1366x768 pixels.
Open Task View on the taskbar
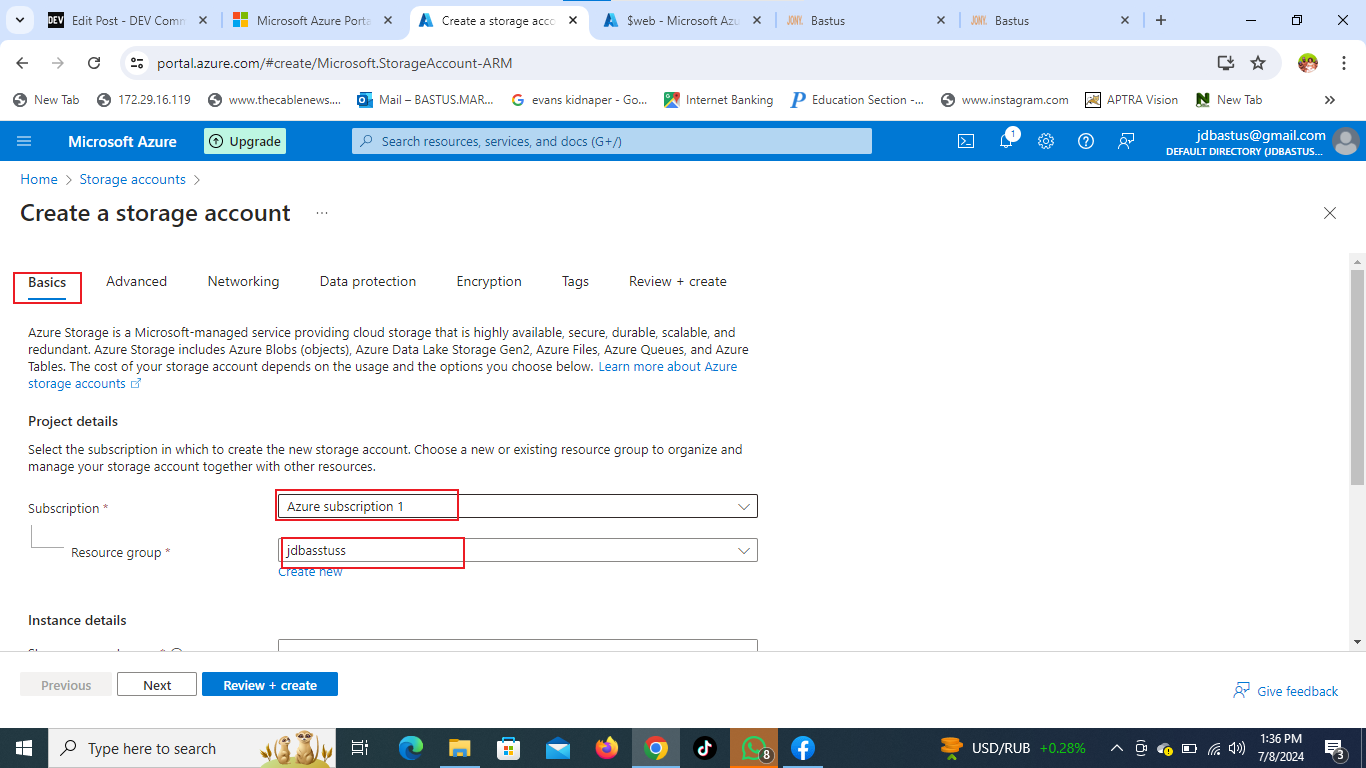[360, 748]
